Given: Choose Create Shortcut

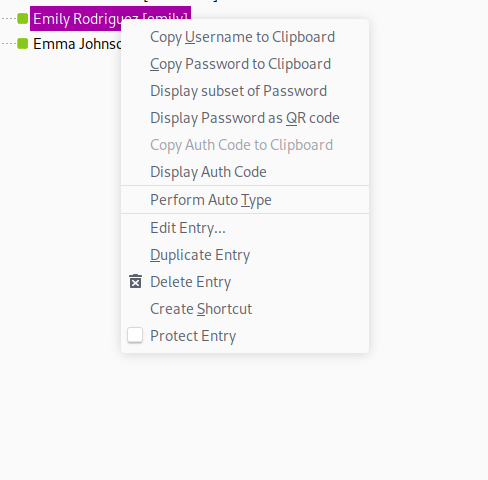Looking at the screenshot, I should tap(245, 309).
